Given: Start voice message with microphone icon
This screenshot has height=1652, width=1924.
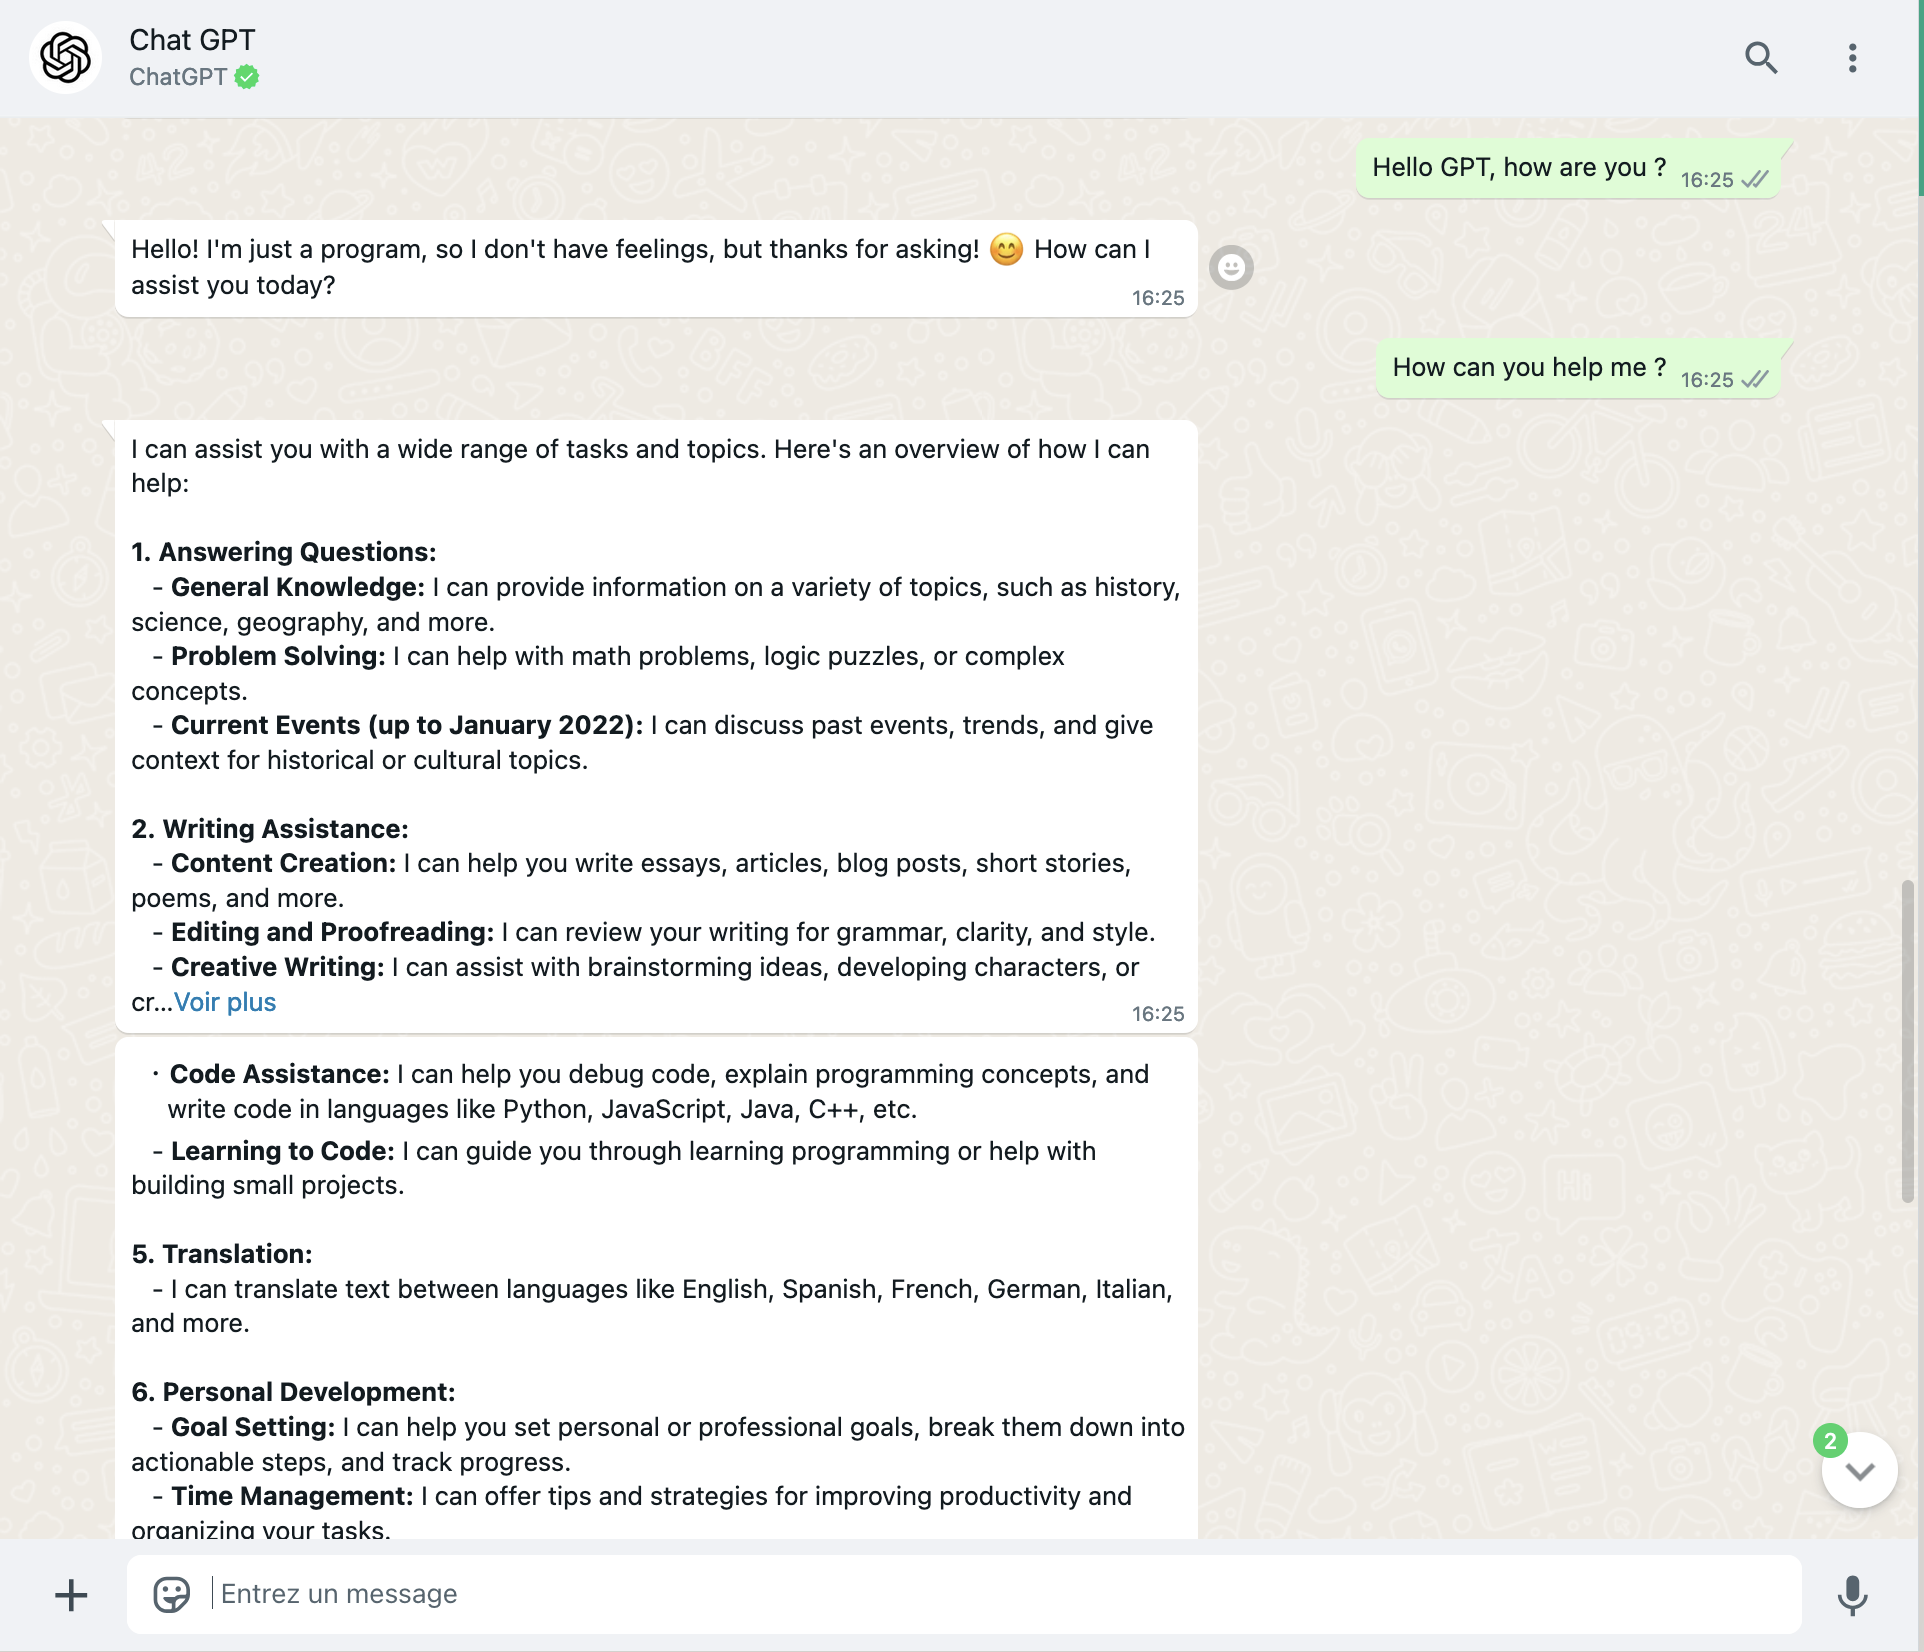Looking at the screenshot, I should 1852,1595.
